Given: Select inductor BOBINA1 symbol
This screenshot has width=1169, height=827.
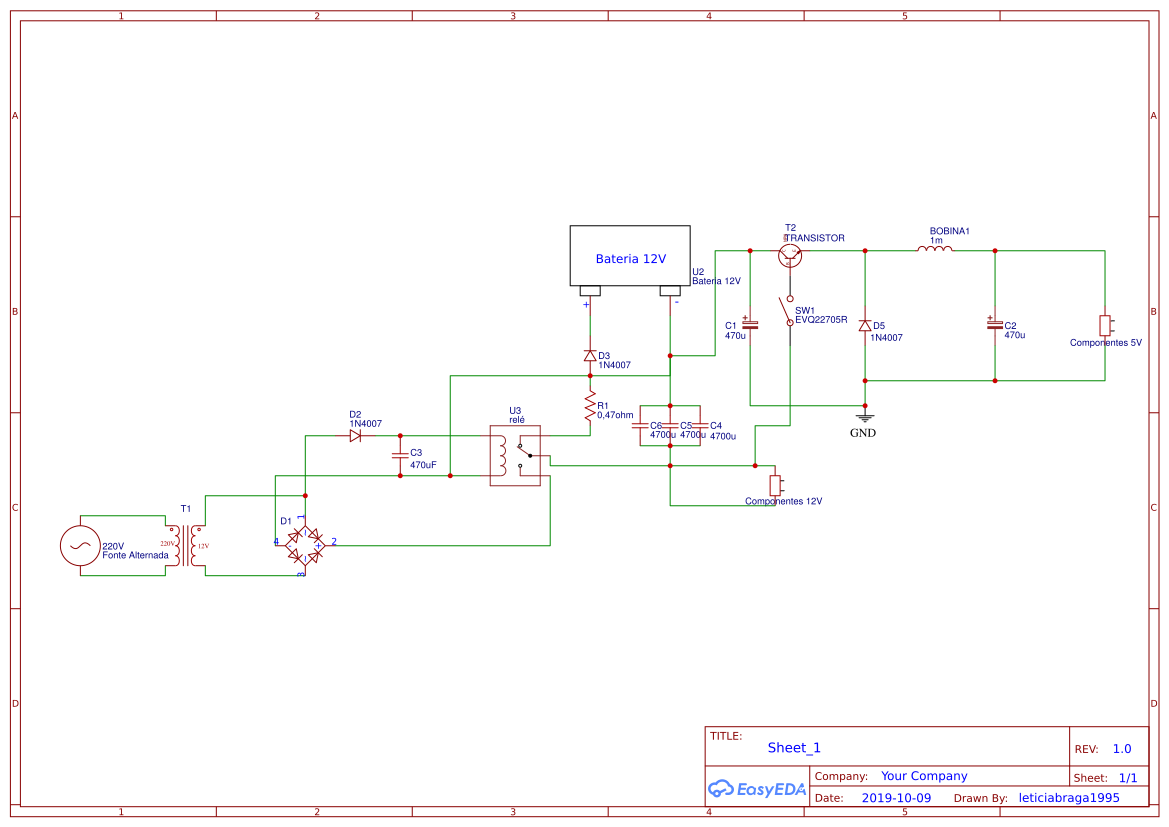Looking at the screenshot, I should pyautogui.click(x=935, y=249).
